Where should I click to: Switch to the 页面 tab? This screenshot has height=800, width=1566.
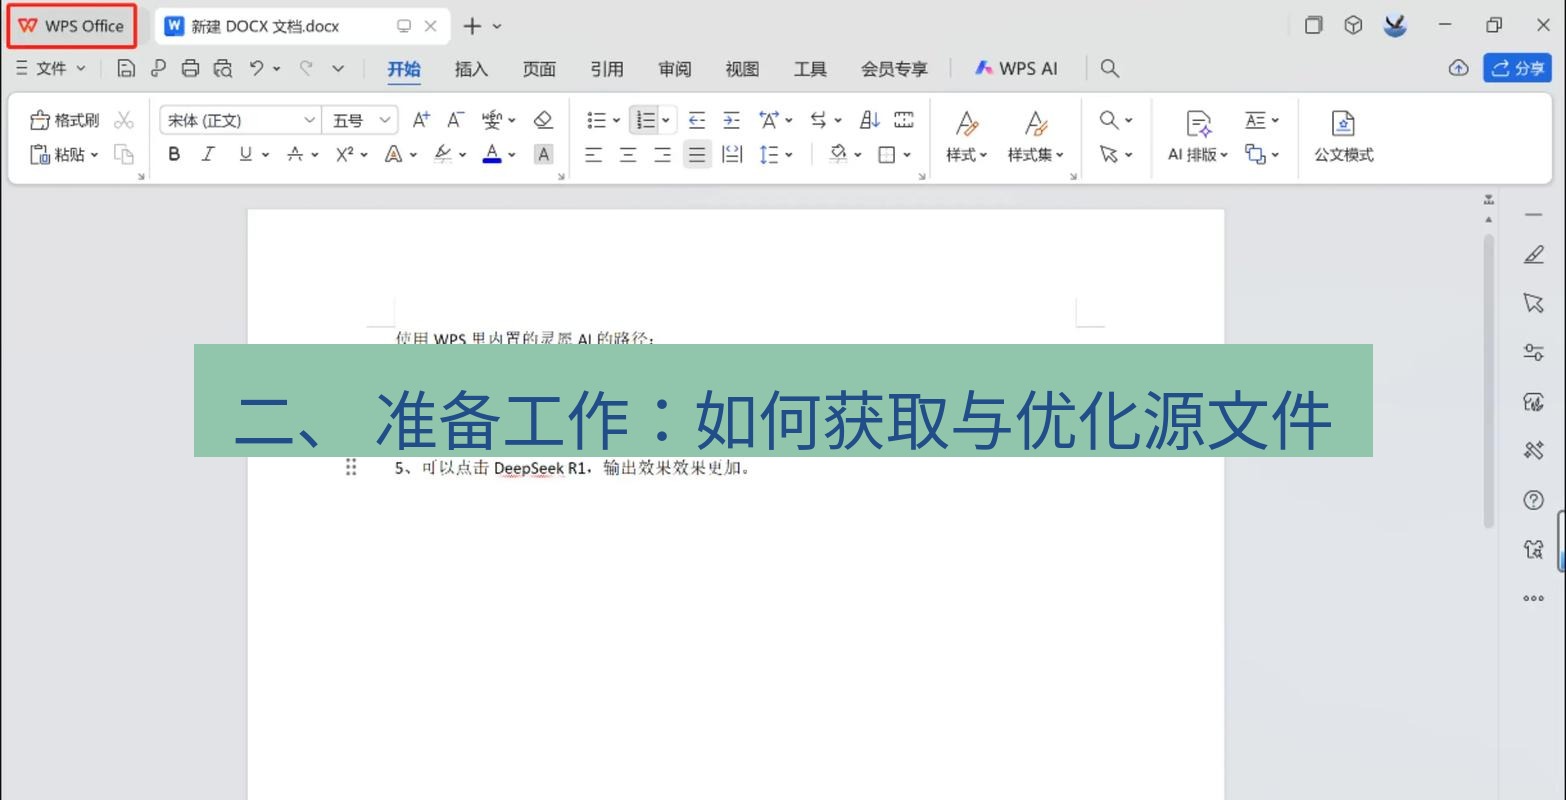coord(539,69)
